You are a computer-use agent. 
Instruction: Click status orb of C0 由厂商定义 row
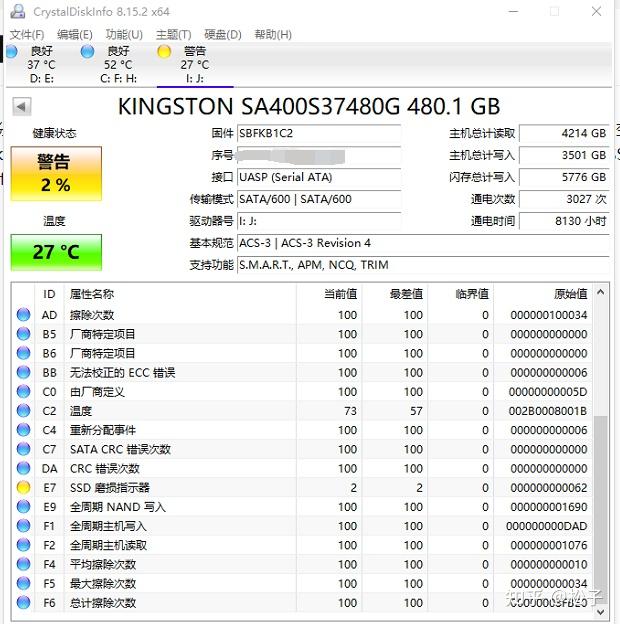click(23, 392)
